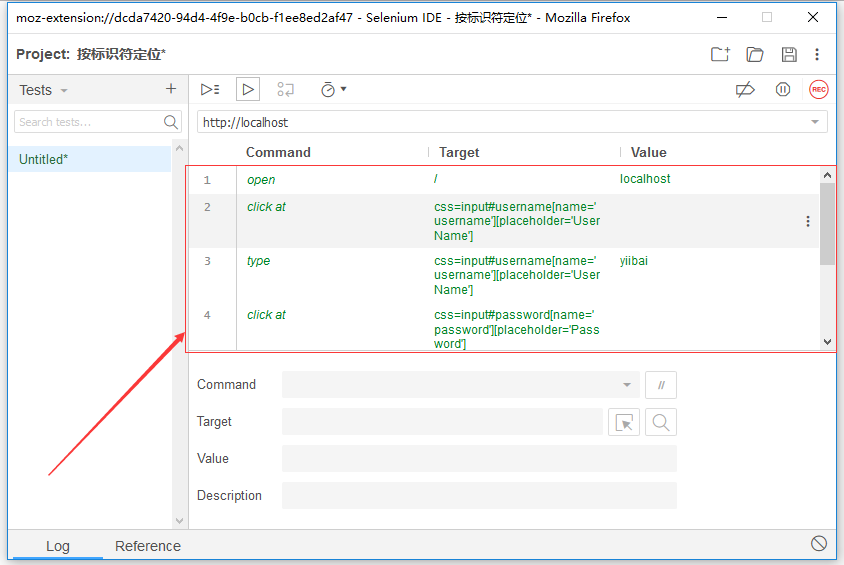Clear log with circle-slash icon
Screen dimensions: 844x565
[819, 543]
